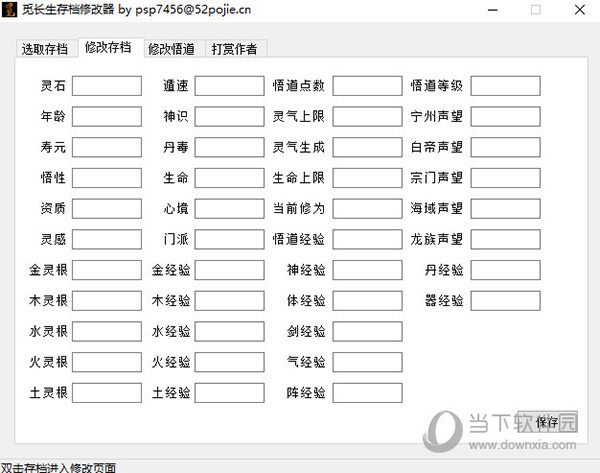
Task: Focus the 悟道经验 text field
Action: pyautogui.click(x=367, y=239)
